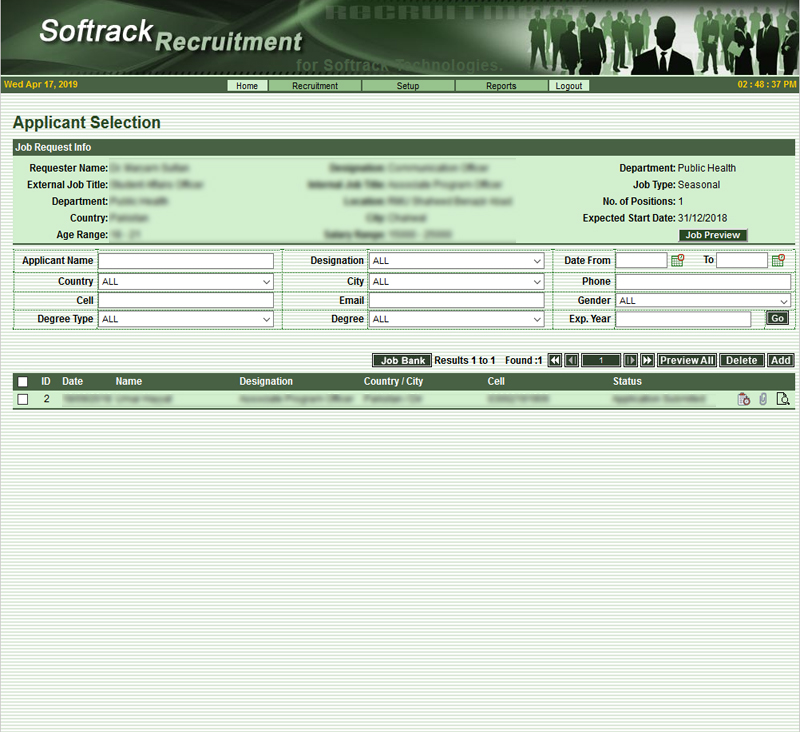The width and height of the screenshot is (800, 732).
Task: Click the clipboard icon for applicant 2
Action: 743,399
